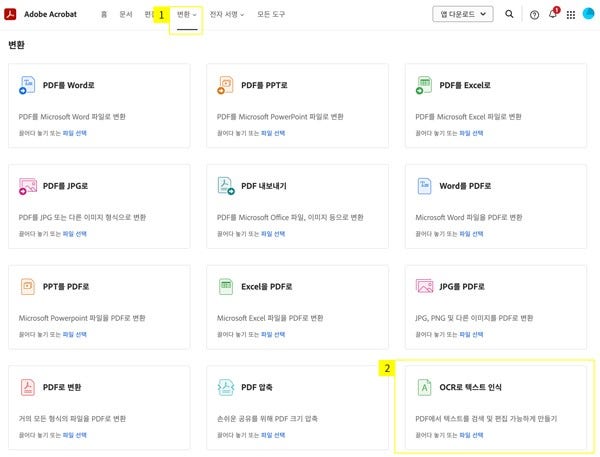The height and width of the screenshot is (457, 600).
Task: Go to the 문서 menu item
Action: click(126, 15)
